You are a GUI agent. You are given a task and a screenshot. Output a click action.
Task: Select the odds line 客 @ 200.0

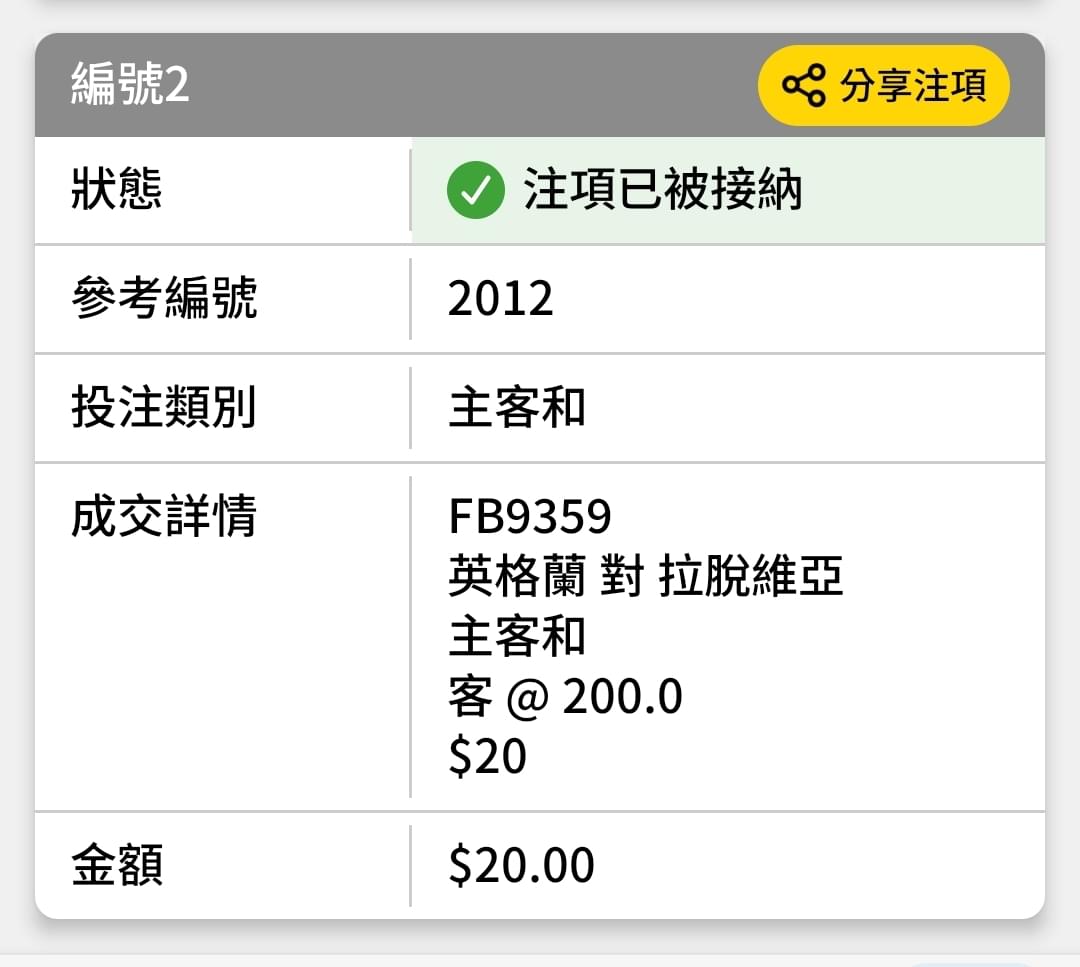coord(565,696)
